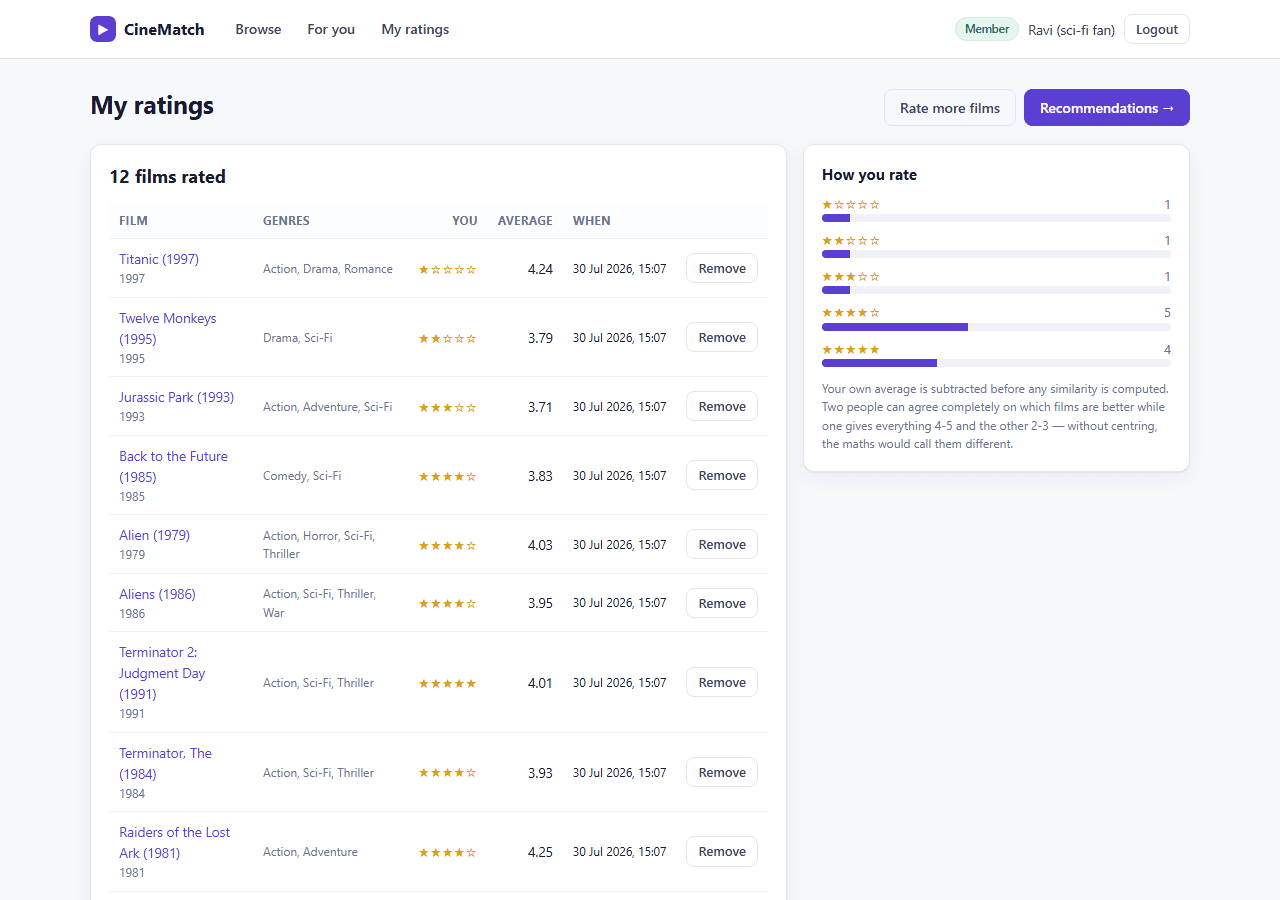Click five-star icons in How you rate
Screen dimensions: 1280x900
851,349
